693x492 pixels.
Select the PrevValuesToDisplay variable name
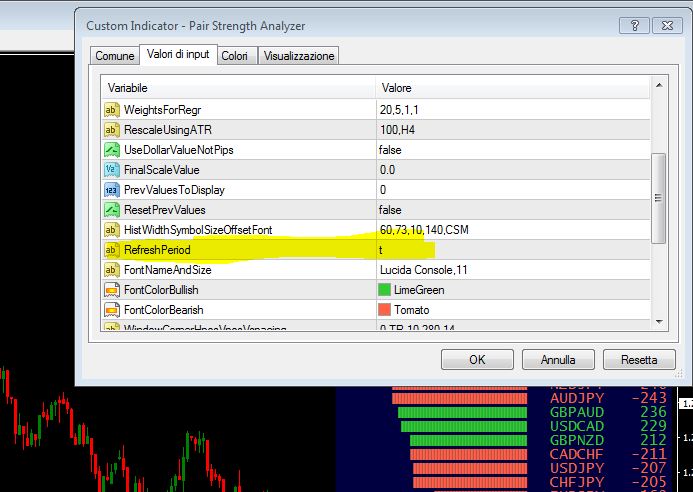click(x=174, y=190)
